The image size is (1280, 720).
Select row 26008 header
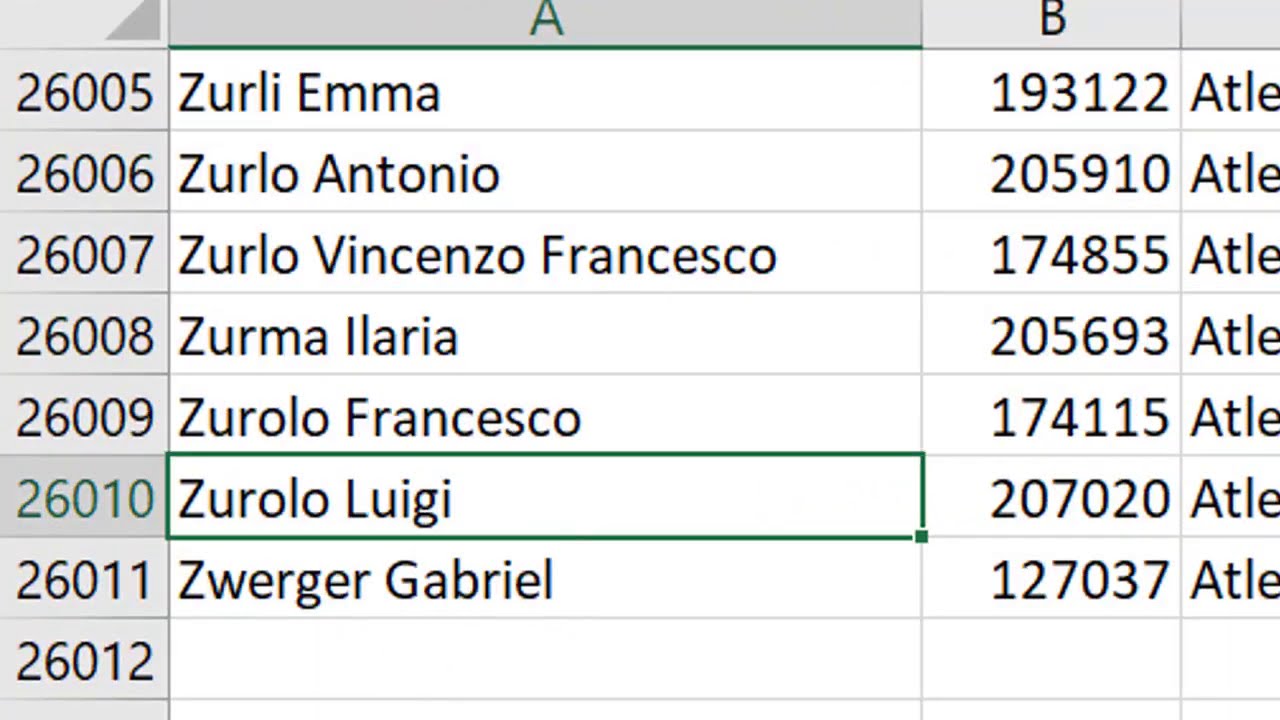pos(84,336)
